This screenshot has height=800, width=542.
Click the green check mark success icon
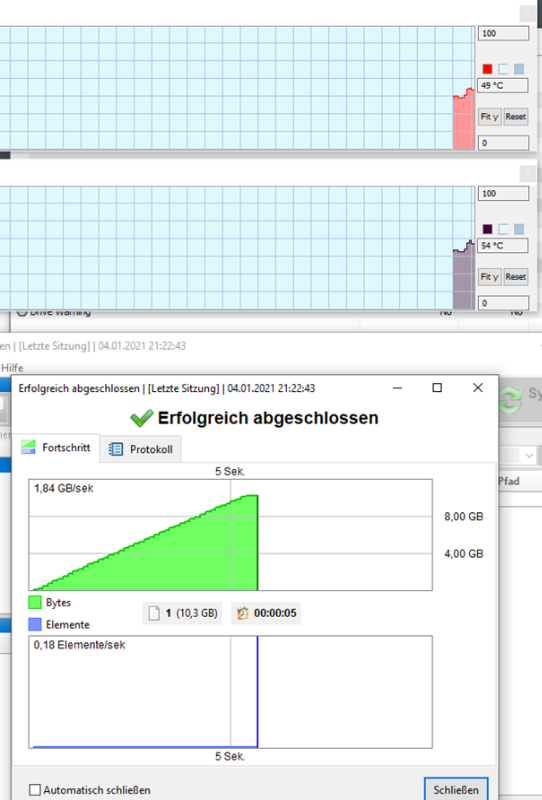click(x=141, y=418)
